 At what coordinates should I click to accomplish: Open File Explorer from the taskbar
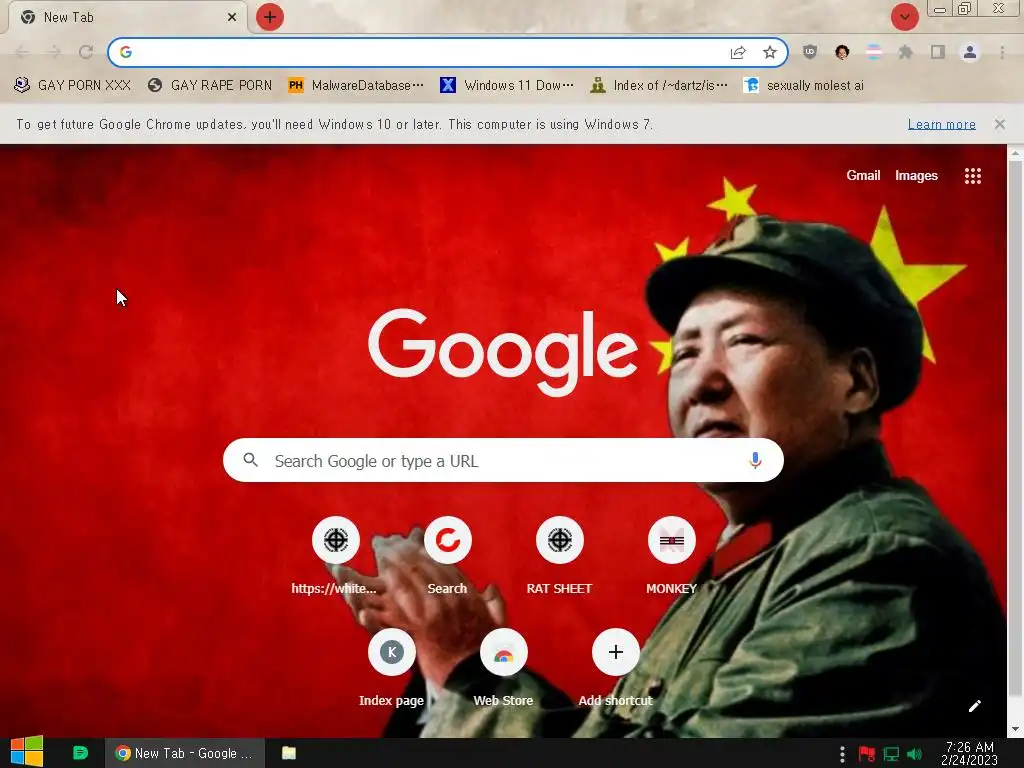289,753
